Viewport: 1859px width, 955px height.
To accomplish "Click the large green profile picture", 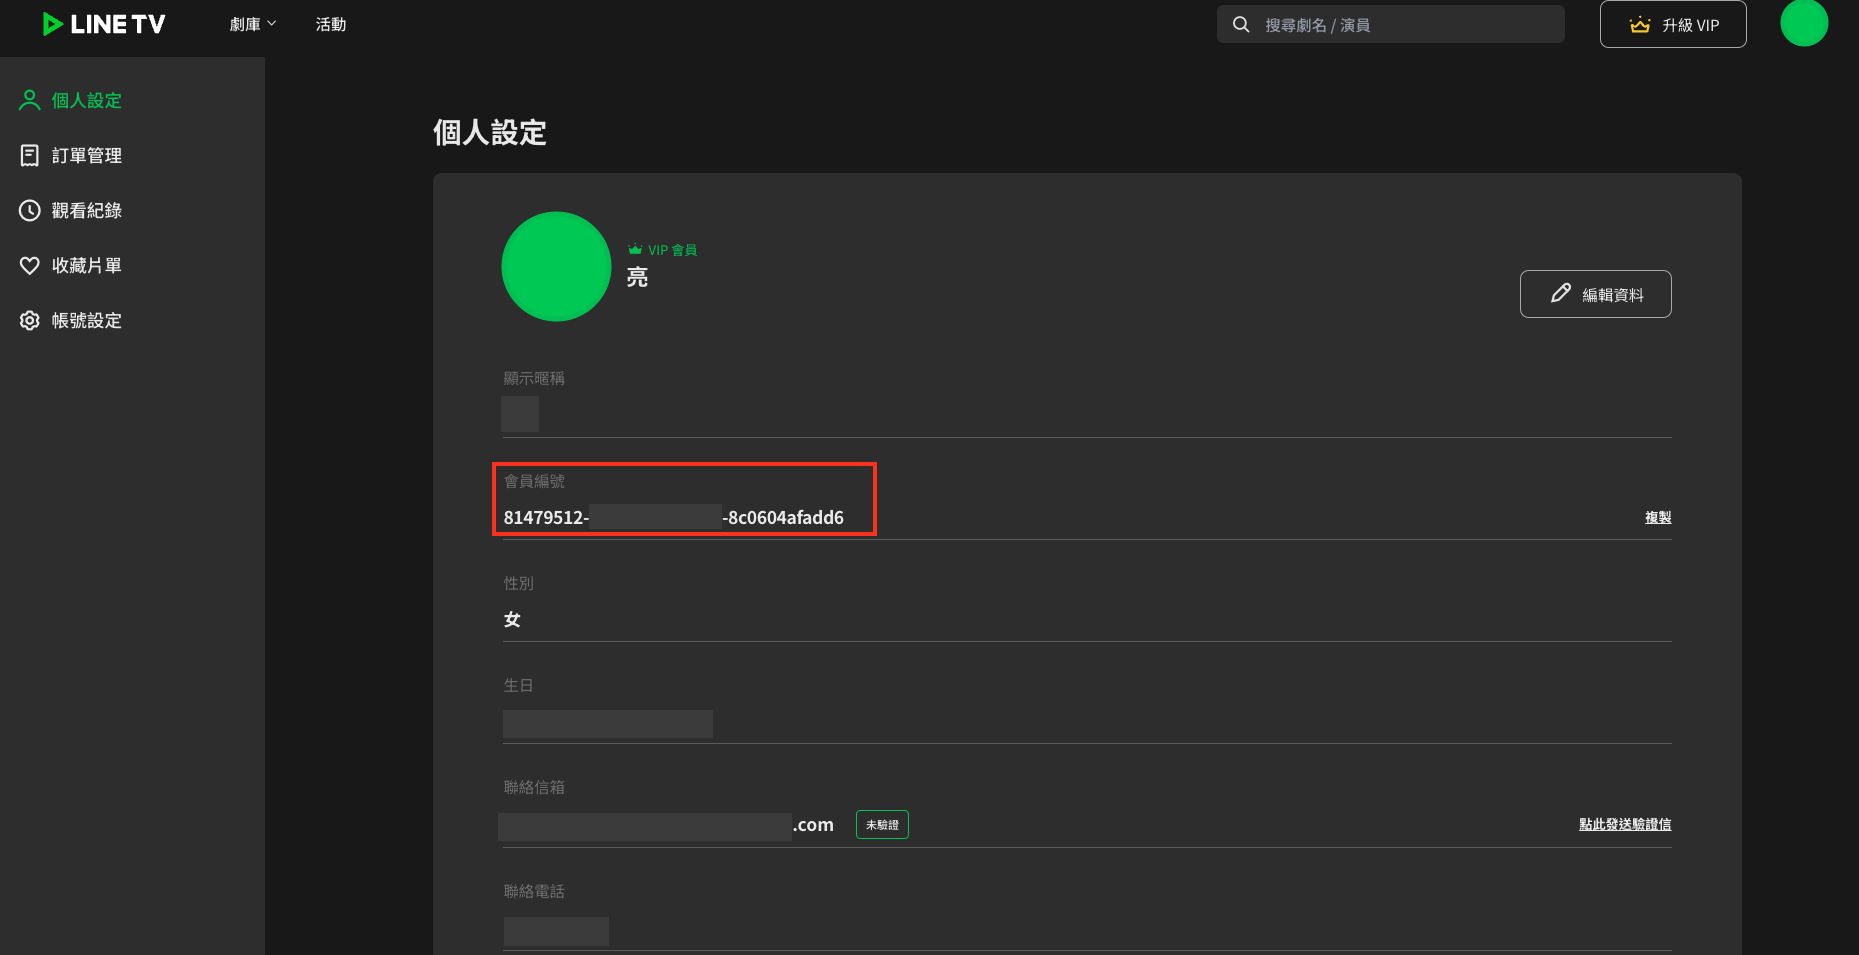I will [556, 266].
